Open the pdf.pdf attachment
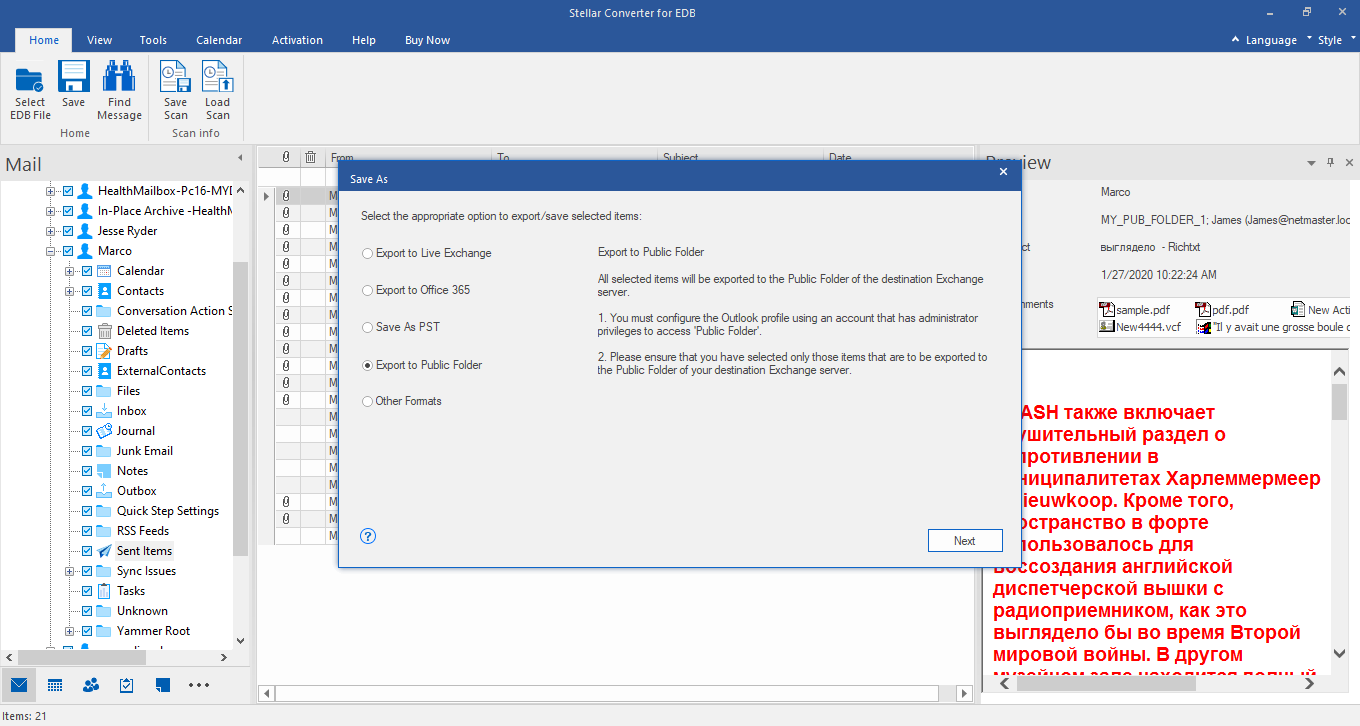The image size is (1360, 726). point(1223,310)
